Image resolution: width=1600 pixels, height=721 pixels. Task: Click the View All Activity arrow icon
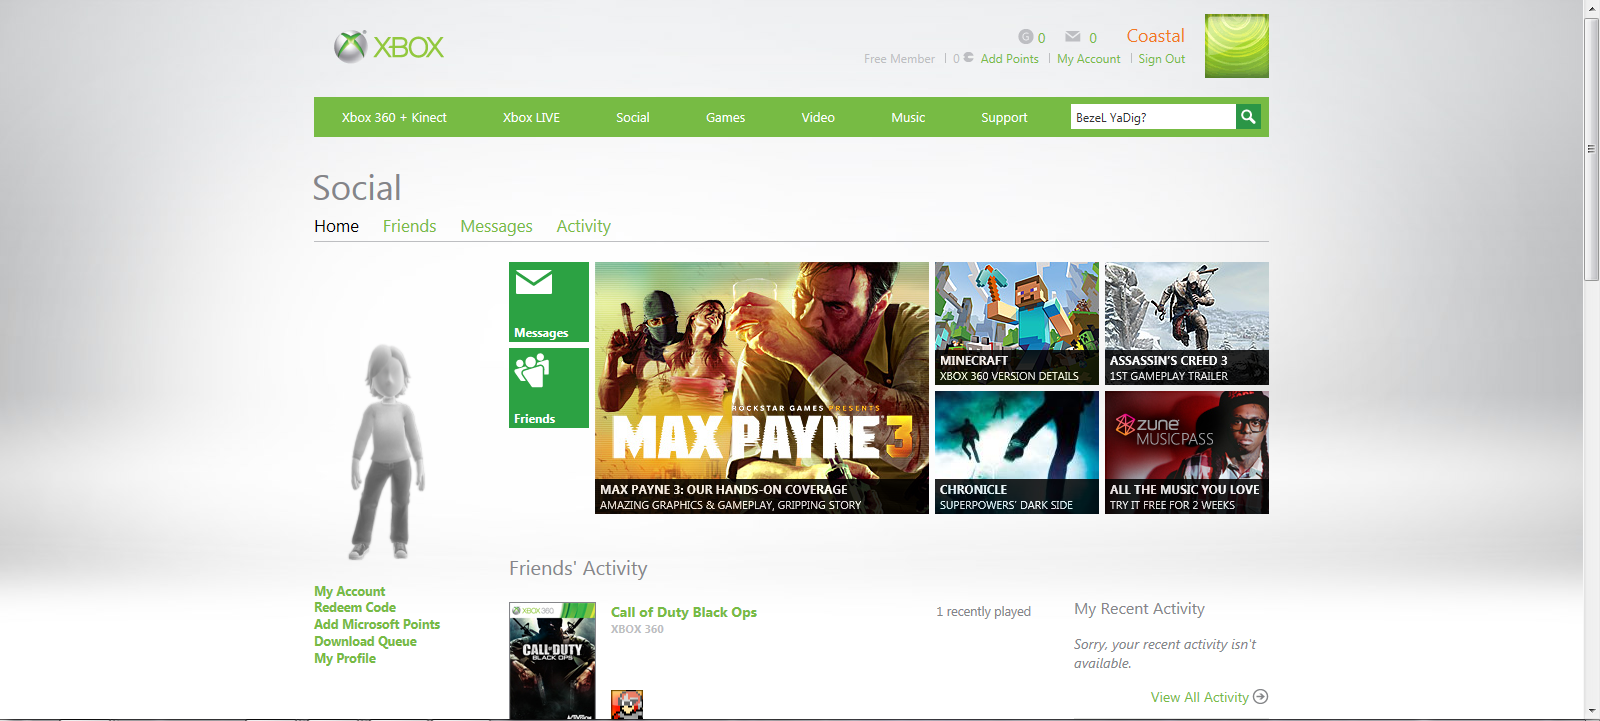[x=1260, y=697]
